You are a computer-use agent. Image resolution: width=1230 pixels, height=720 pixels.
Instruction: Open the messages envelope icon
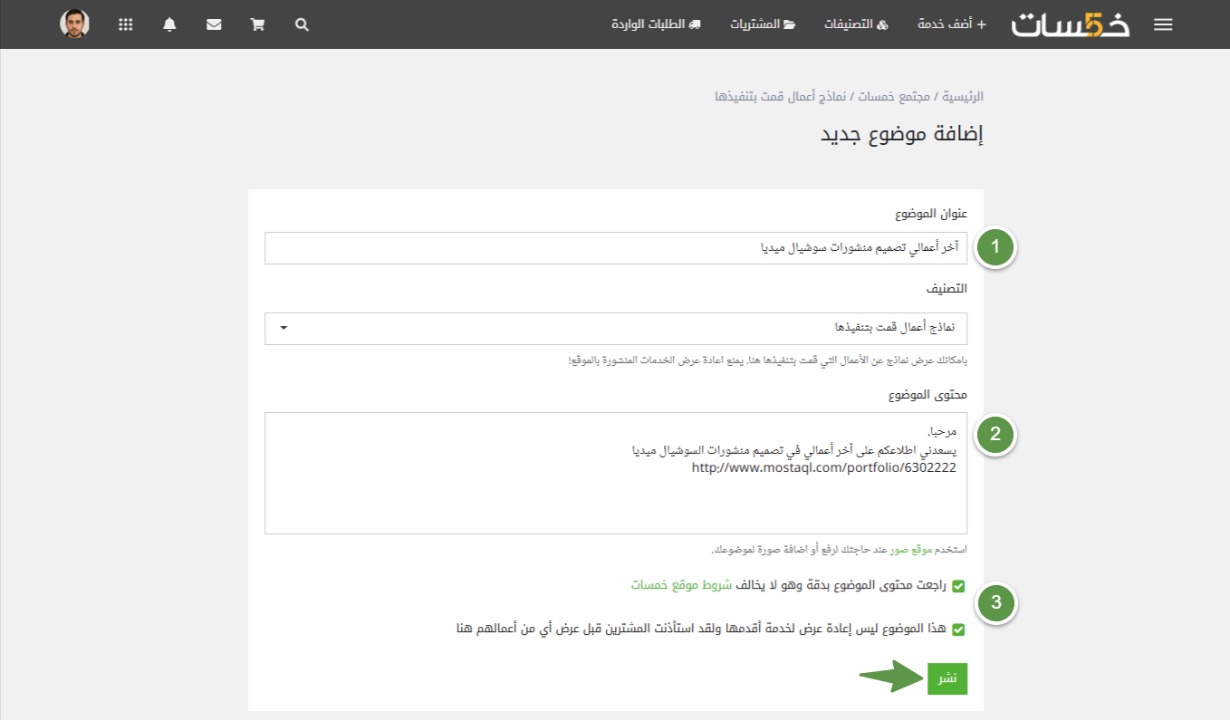pos(214,25)
